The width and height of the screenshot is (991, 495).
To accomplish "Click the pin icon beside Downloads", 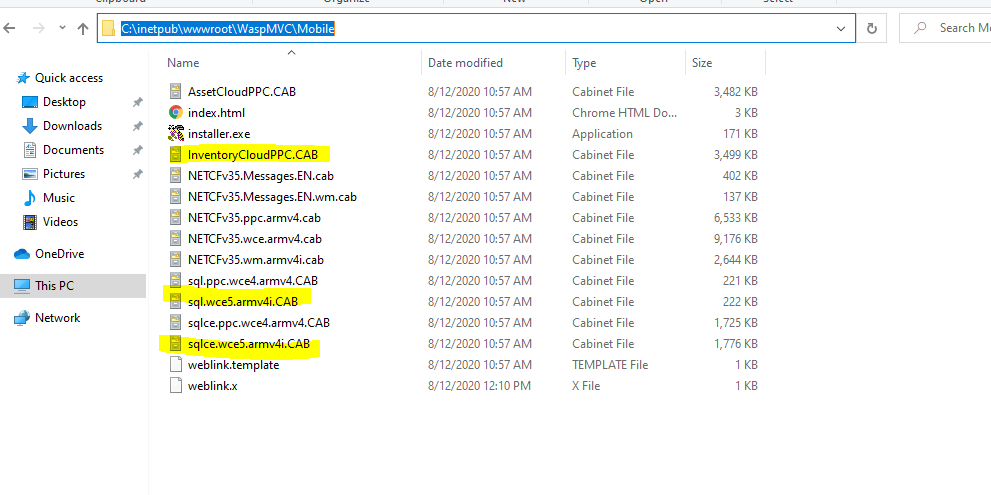I will tap(137, 126).
